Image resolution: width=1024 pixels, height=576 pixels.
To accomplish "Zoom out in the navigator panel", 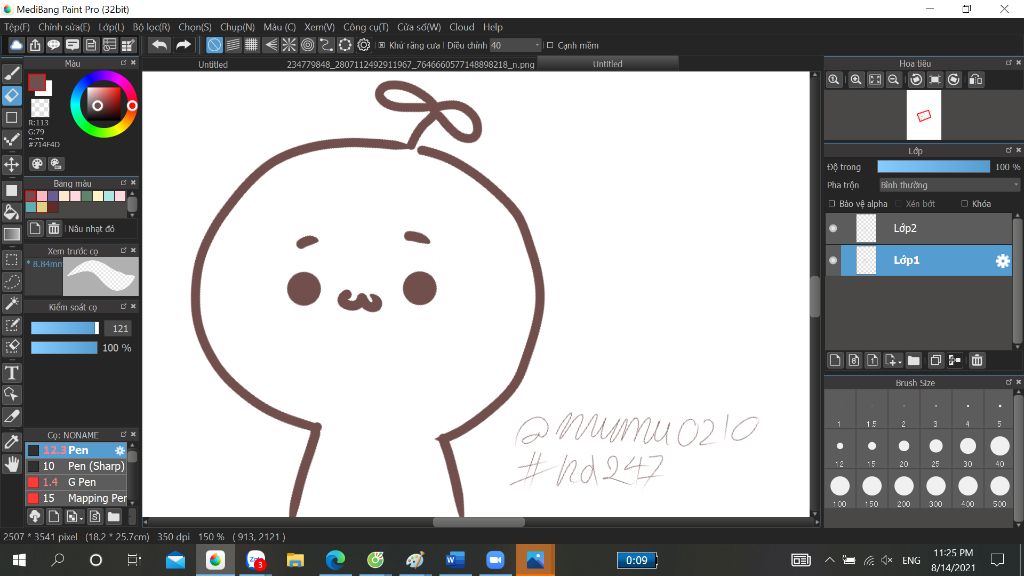I will point(893,80).
